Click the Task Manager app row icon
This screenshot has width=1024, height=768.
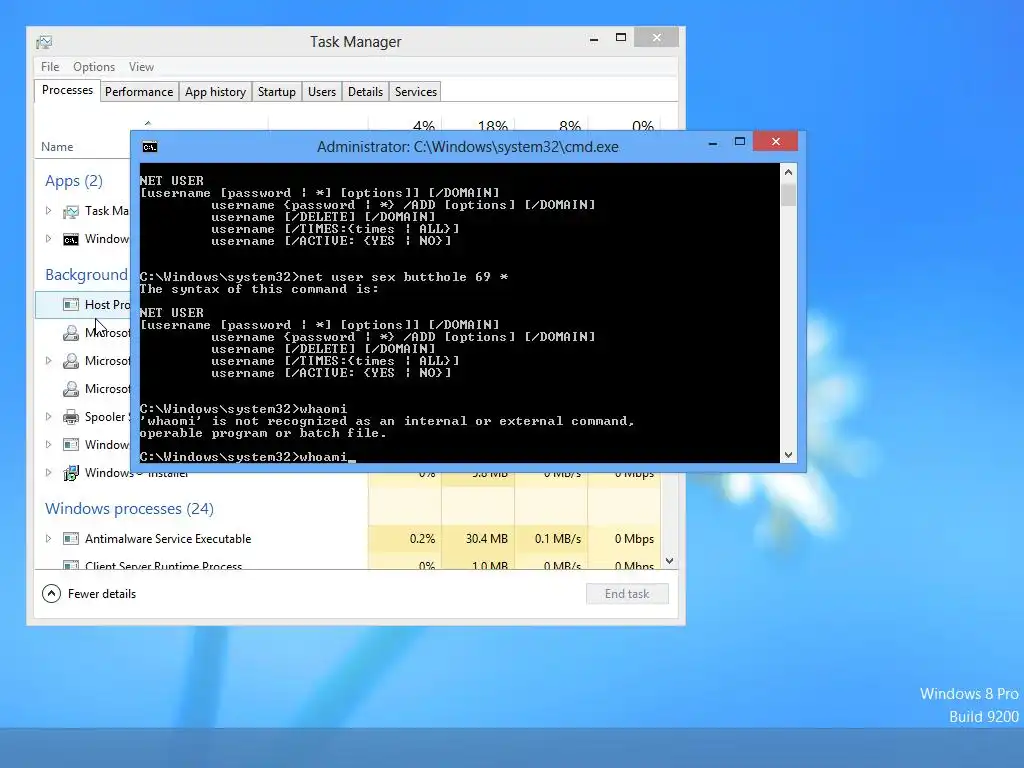[x=71, y=211]
